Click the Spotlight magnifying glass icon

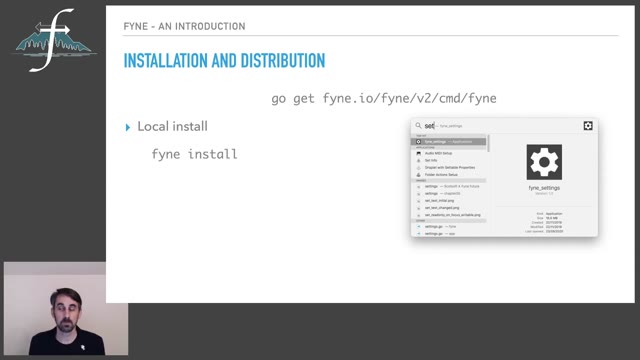418,126
